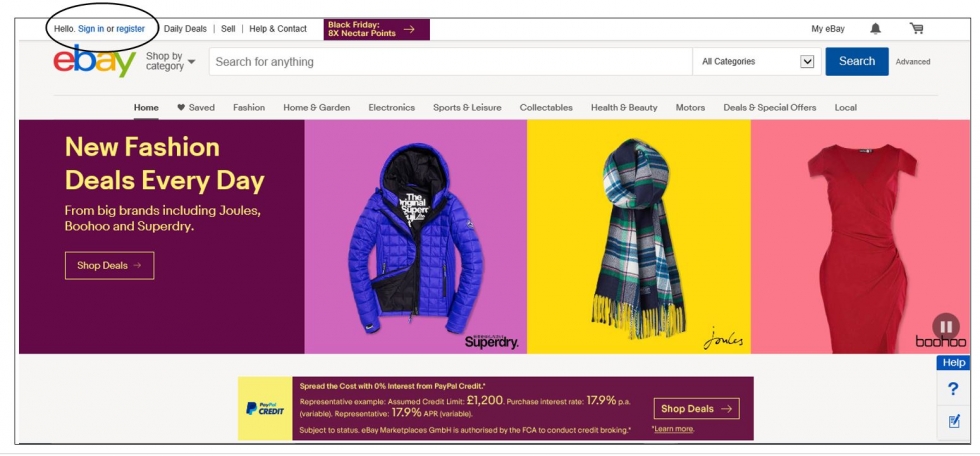
Task: Open the feedback note icon
Action: [x=954, y=422]
